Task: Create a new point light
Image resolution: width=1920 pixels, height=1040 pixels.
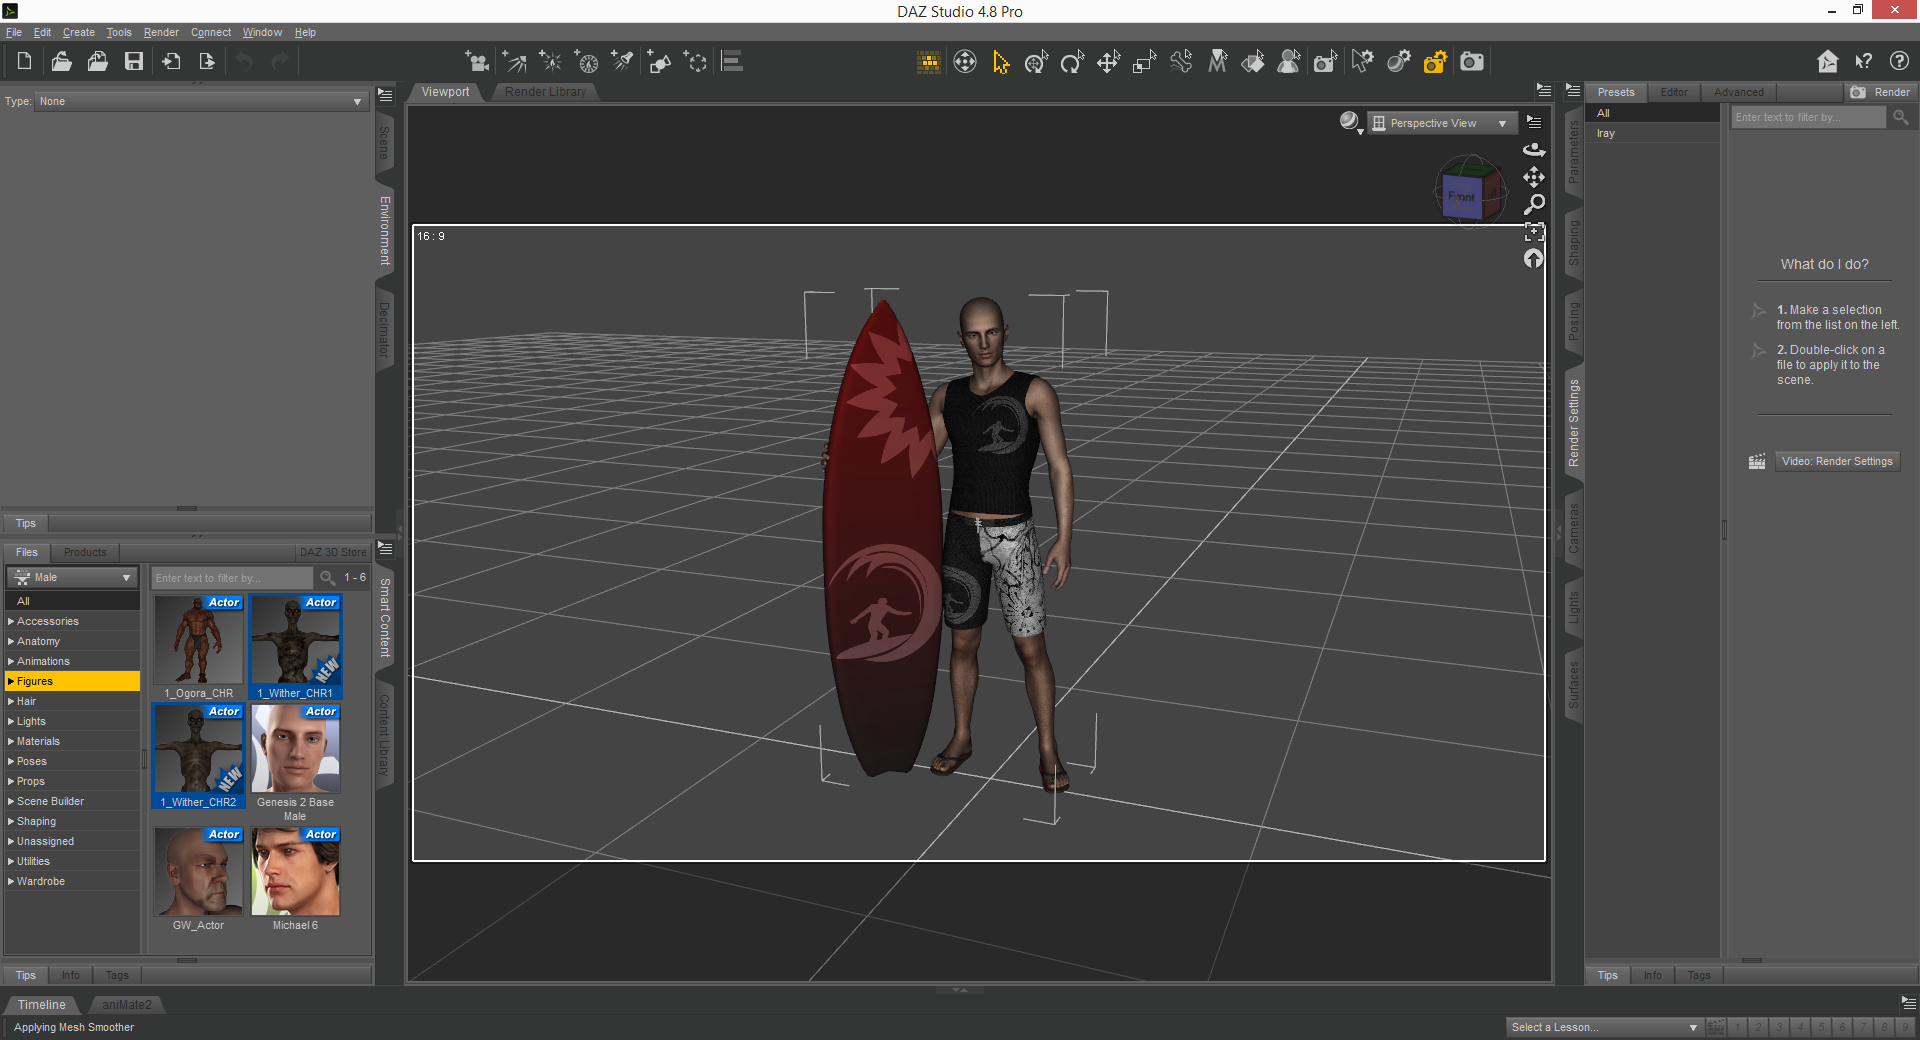Action: [x=550, y=61]
